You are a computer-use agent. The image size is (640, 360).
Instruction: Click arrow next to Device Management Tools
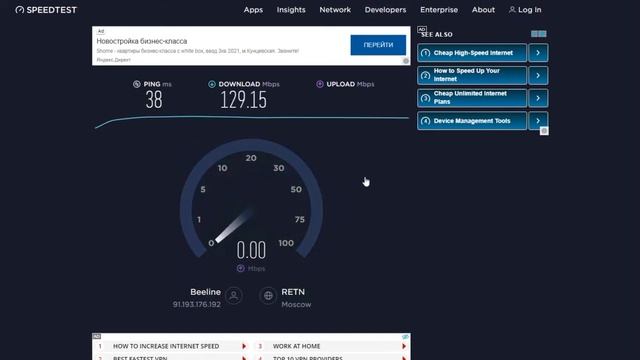(538, 120)
